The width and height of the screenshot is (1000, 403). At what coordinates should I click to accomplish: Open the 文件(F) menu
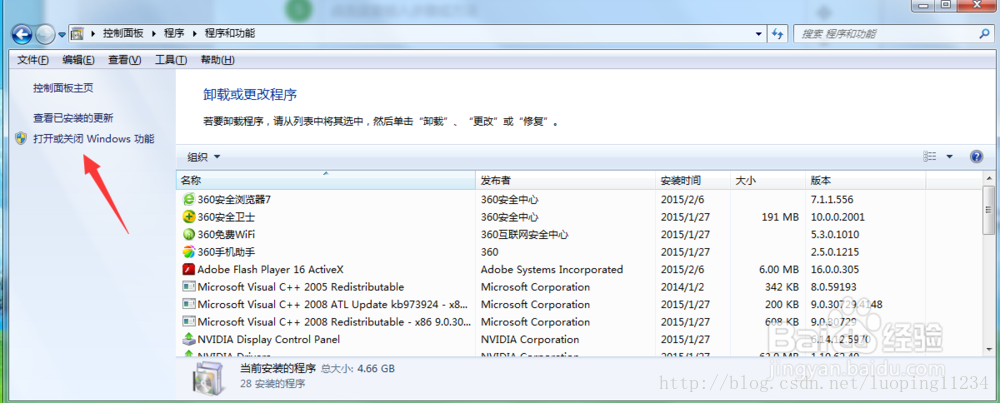pos(33,60)
